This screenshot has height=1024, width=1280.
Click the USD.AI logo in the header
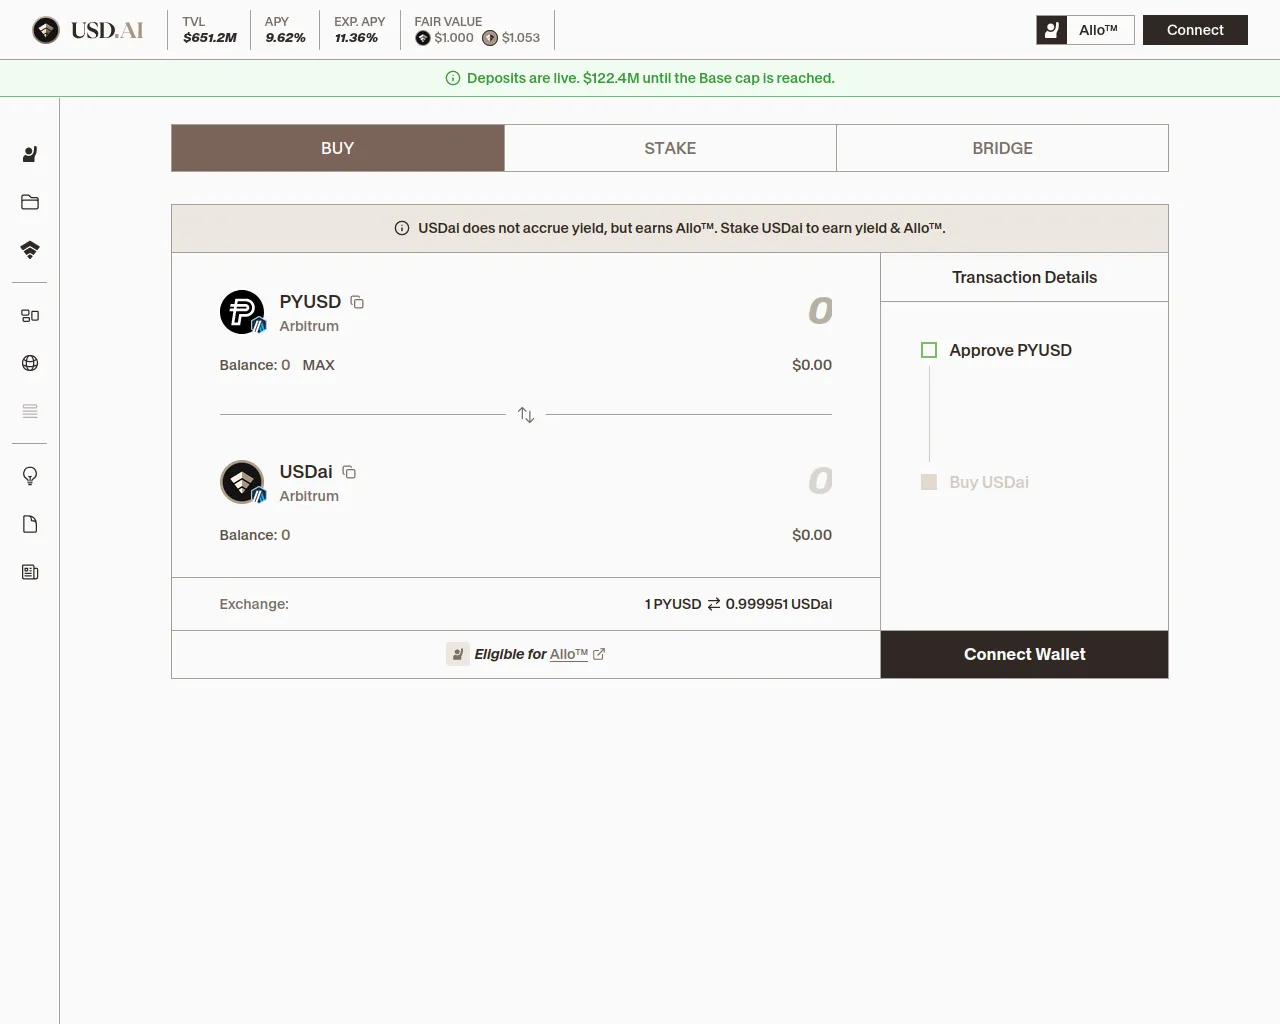88,30
